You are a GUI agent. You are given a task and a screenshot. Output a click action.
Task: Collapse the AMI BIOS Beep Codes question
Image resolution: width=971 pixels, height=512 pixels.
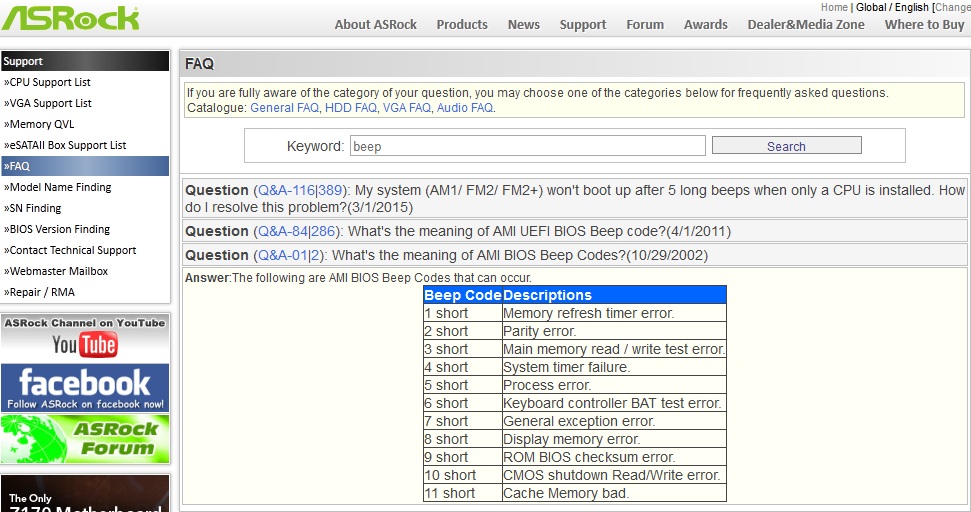pyautogui.click(x=574, y=255)
